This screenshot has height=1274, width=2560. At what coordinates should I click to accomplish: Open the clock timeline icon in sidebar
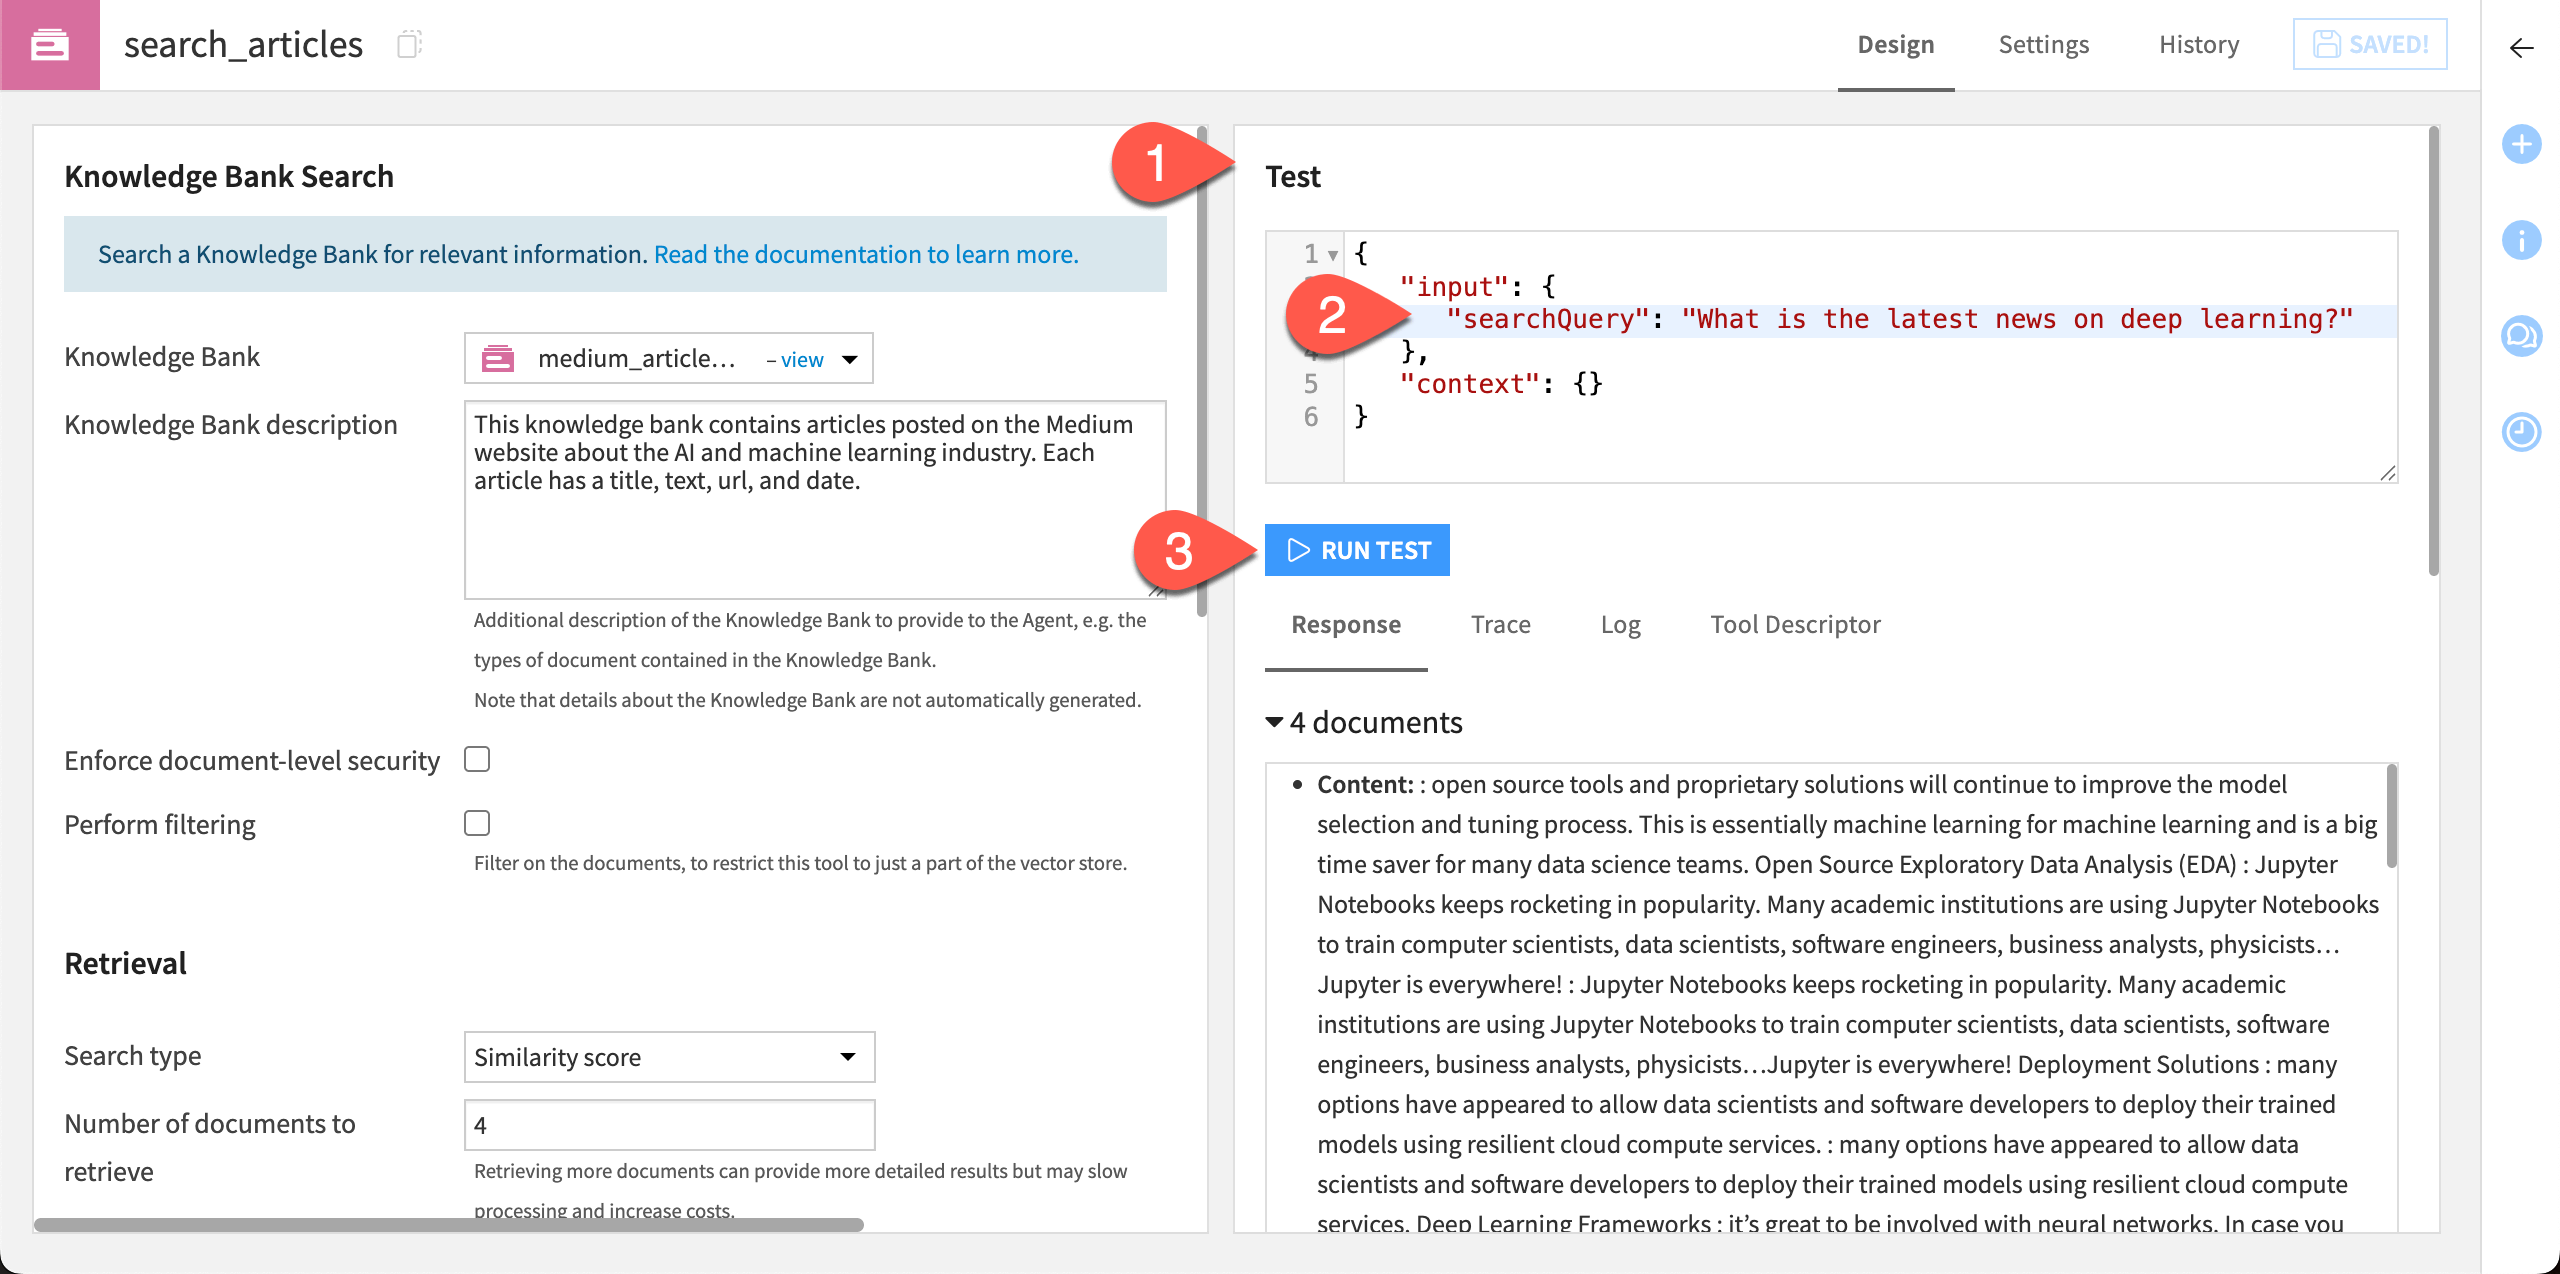(x=2521, y=432)
